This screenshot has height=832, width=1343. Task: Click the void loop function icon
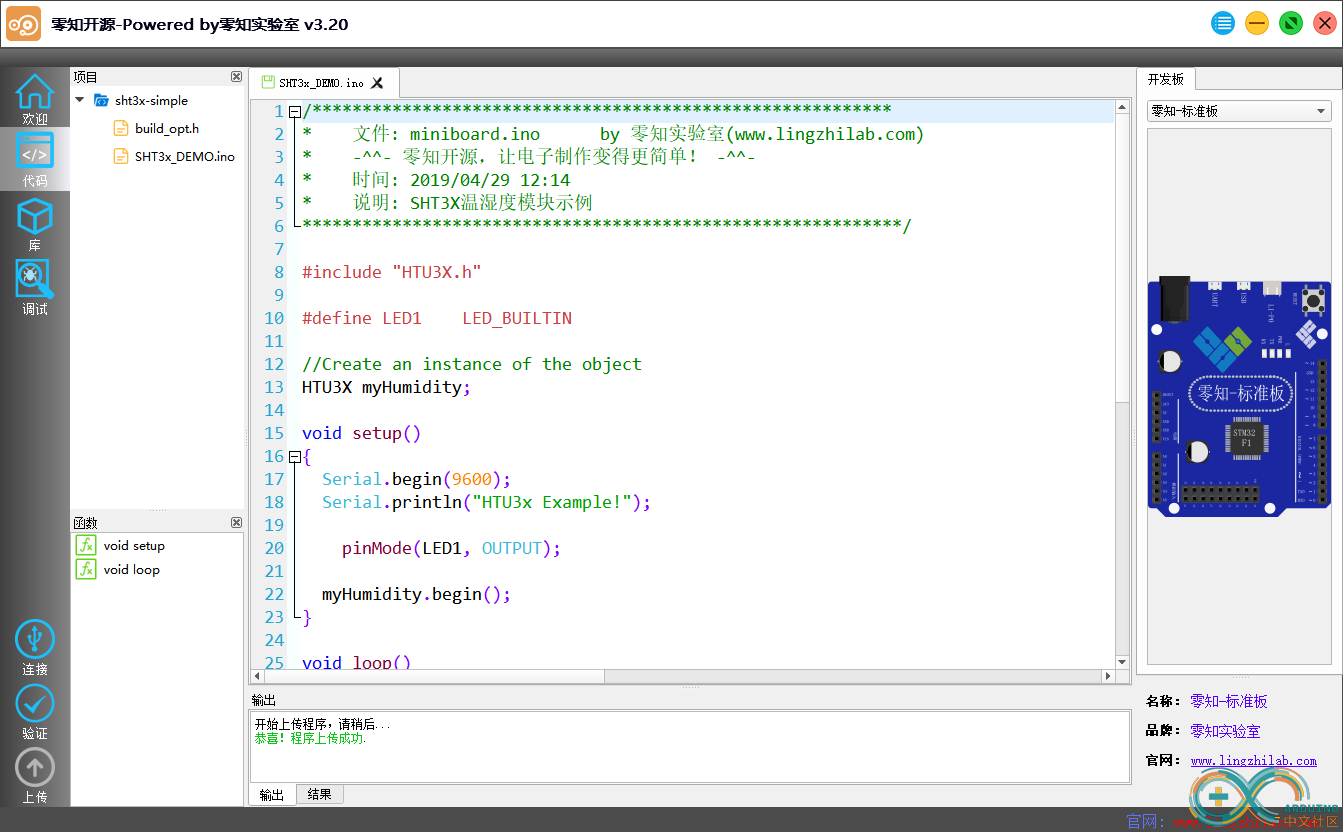tap(86, 569)
